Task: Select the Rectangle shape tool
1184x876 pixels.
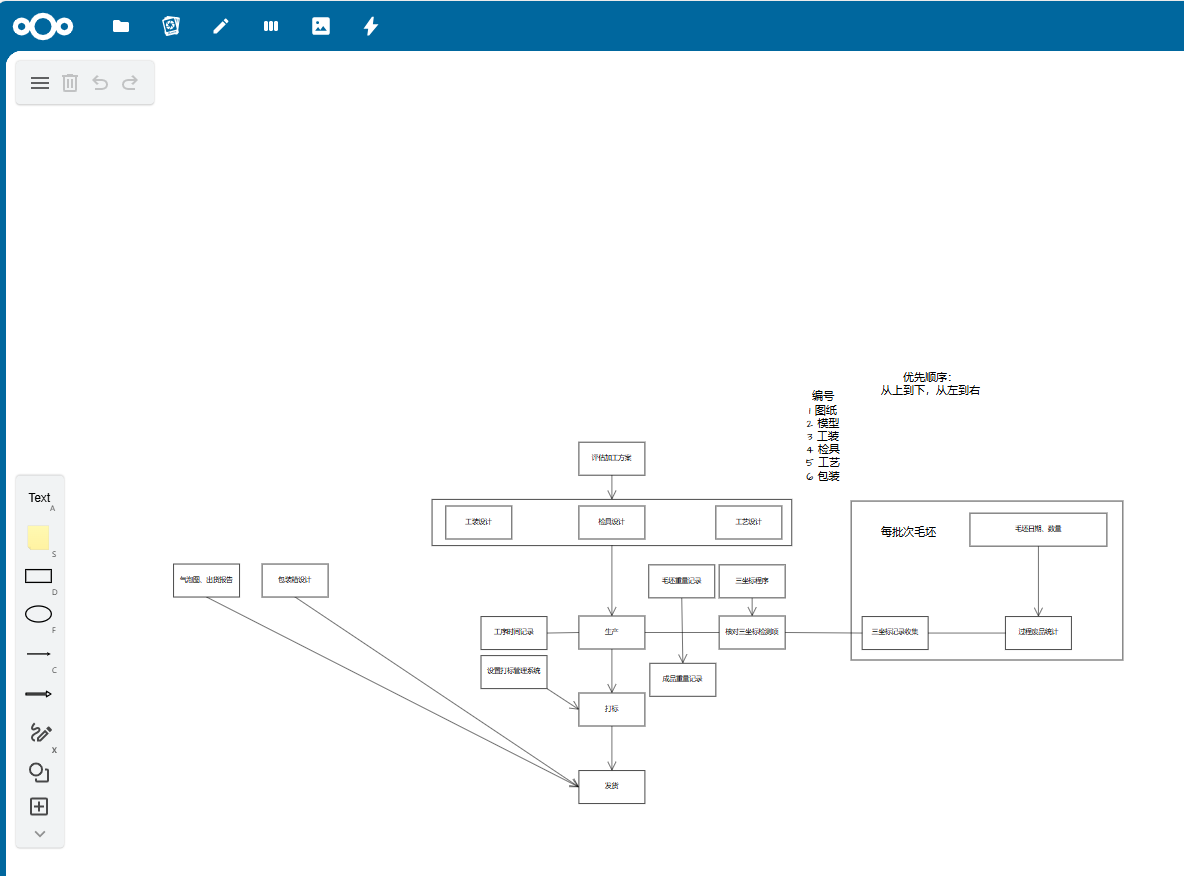Action: pyautogui.click(x=38, y=576)
